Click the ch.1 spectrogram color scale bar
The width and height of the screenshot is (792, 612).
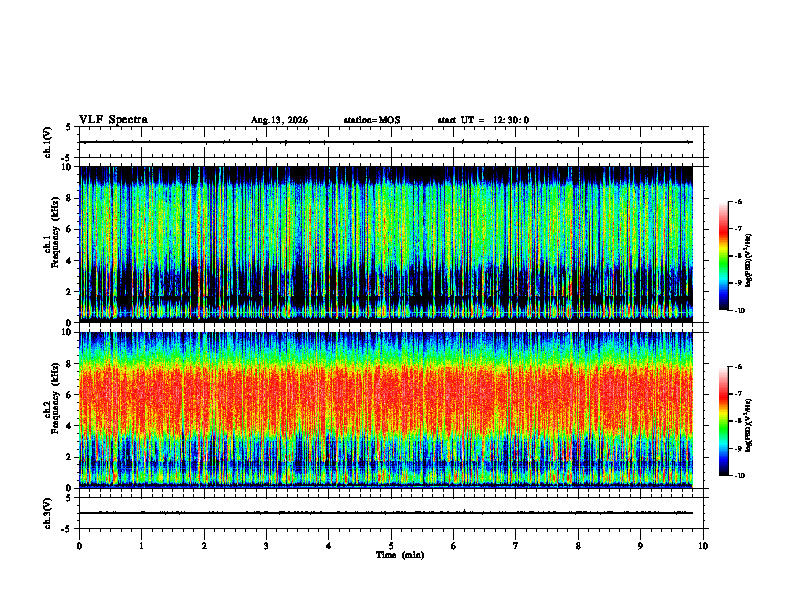[x=723, y=256]
